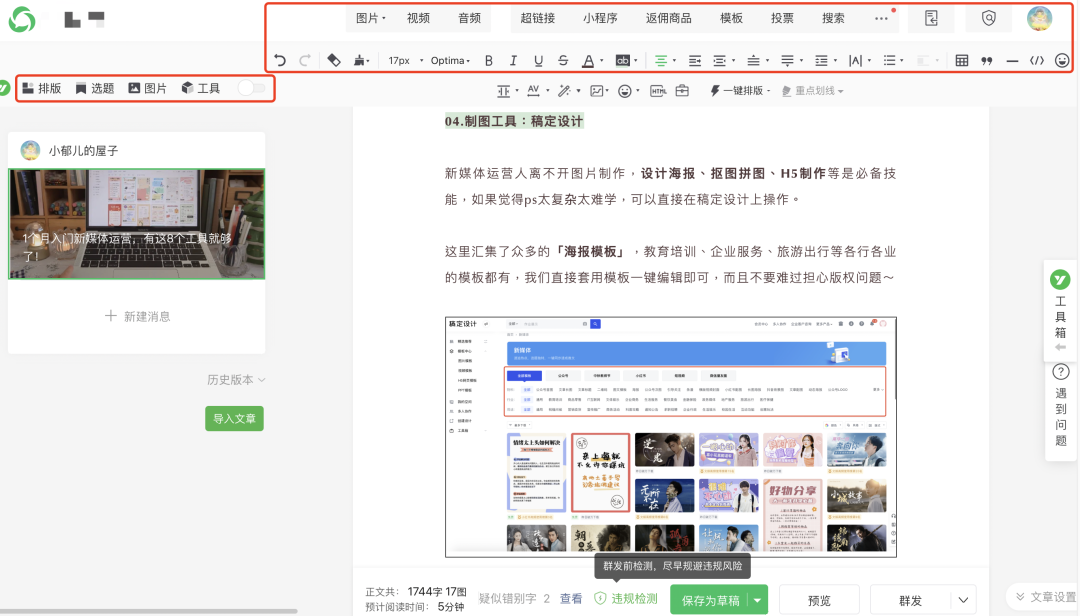Click the green center-align icon
Image resolution: width=1080 pixels, height=616 pixels.
(x=661, y=61)
